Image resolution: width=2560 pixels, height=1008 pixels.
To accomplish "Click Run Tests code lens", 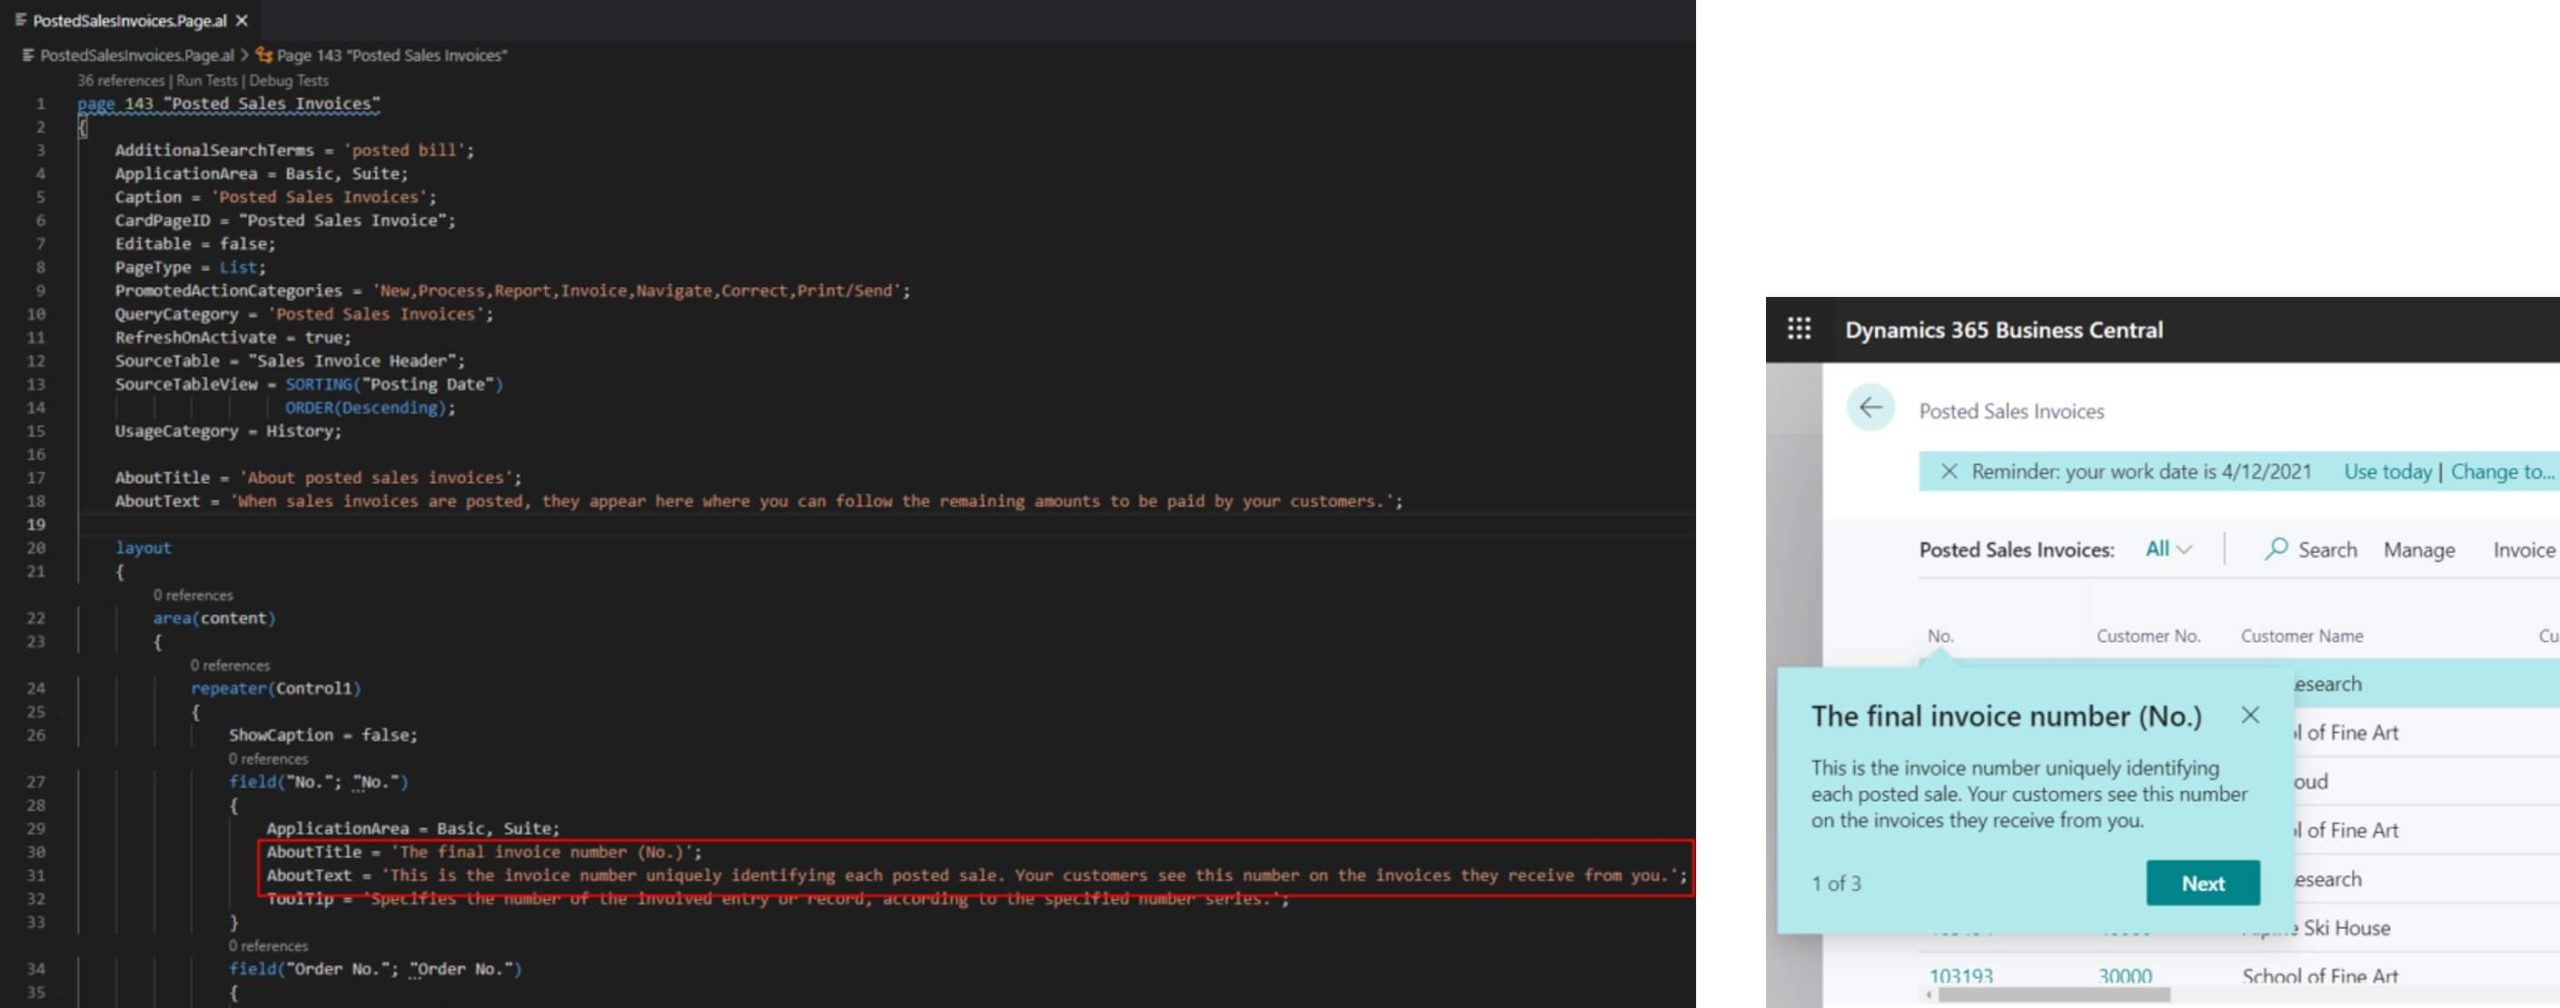I will 207,81.
